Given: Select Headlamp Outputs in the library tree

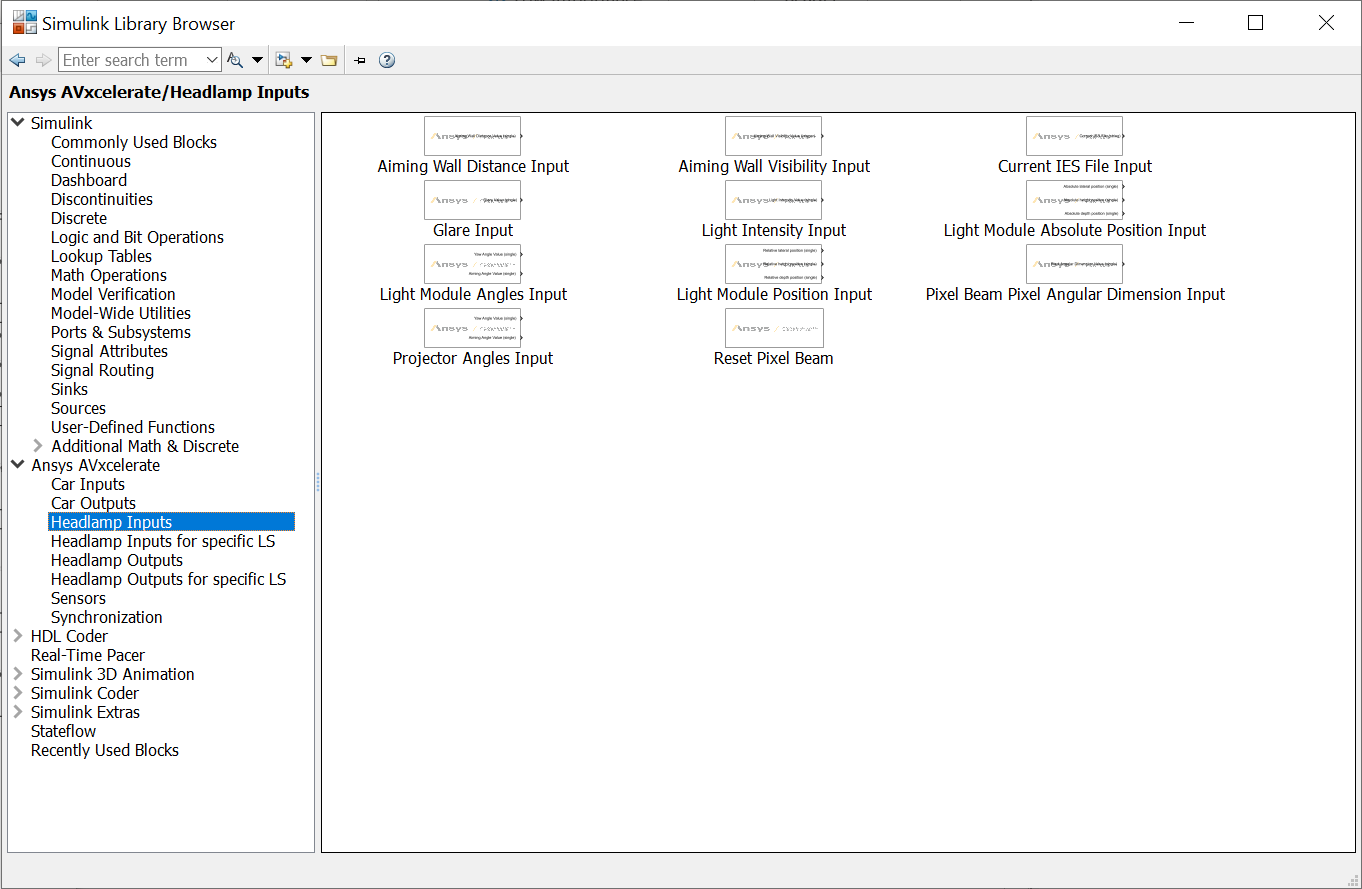Looking at the screenshot, I should [117, 560].
